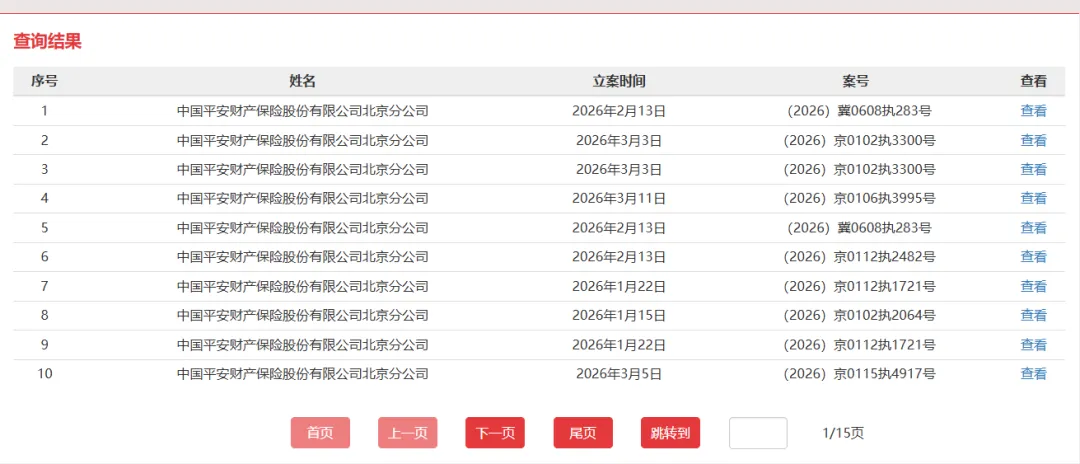Select the company name in row 10
The image size is (1080, 464).
coord(302,374)
